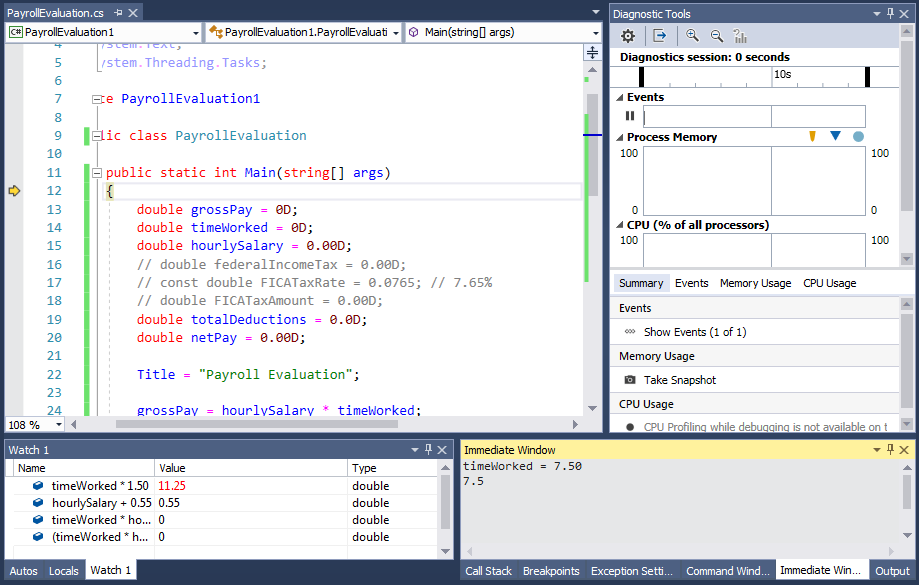Screen dimensions: 919x585
Task: Open the Breakpoints tab
Action: click(x=551, y=571)
